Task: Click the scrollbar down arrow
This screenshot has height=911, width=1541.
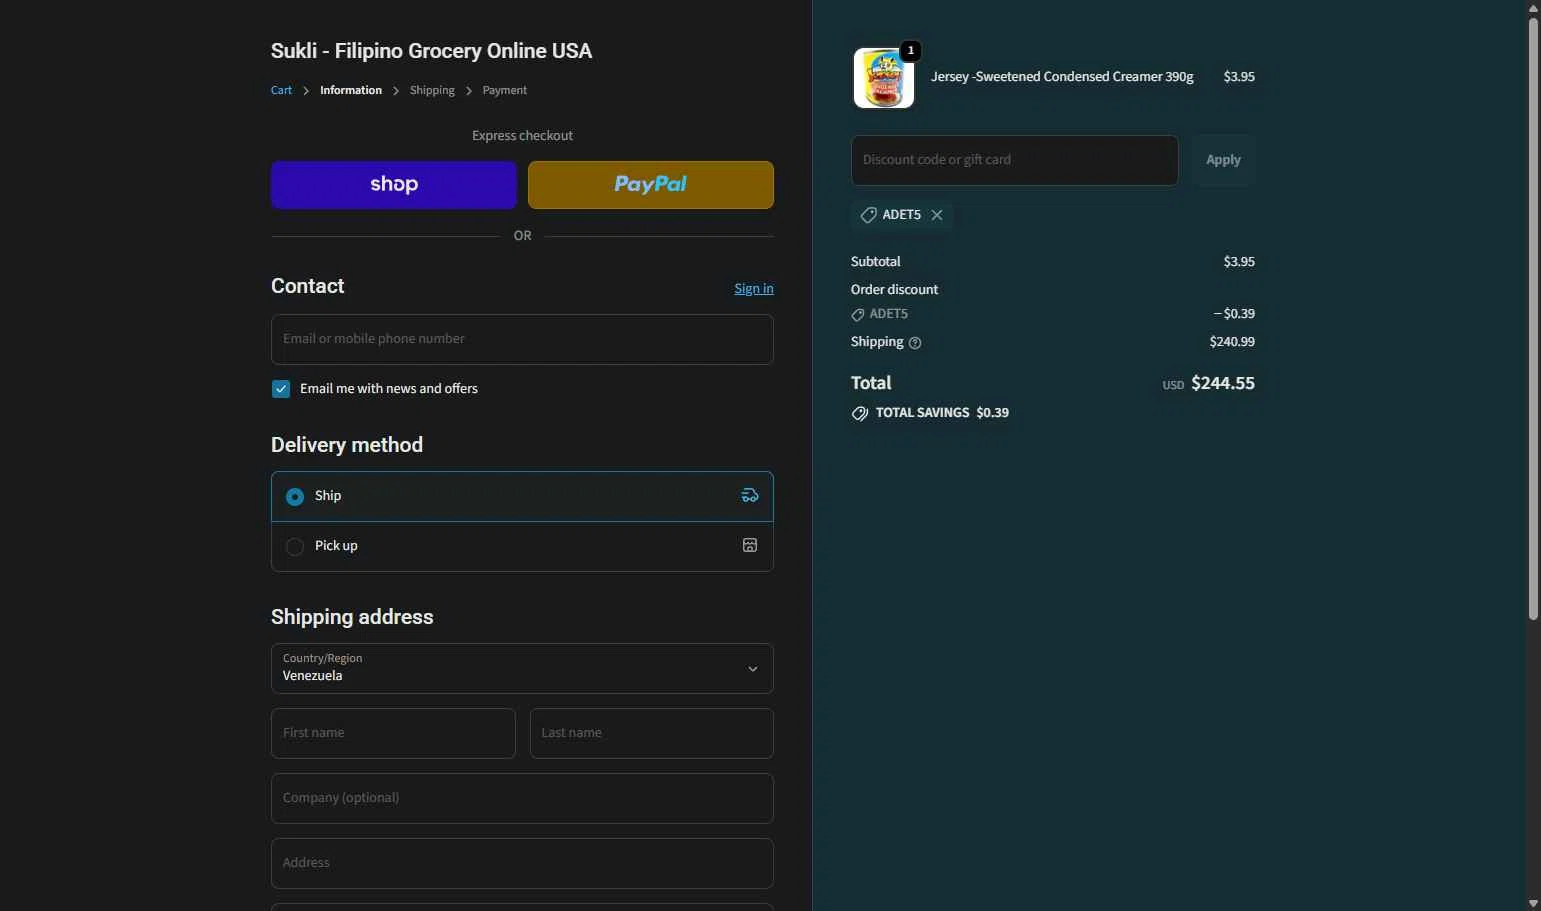Action: coord(1533,904)
